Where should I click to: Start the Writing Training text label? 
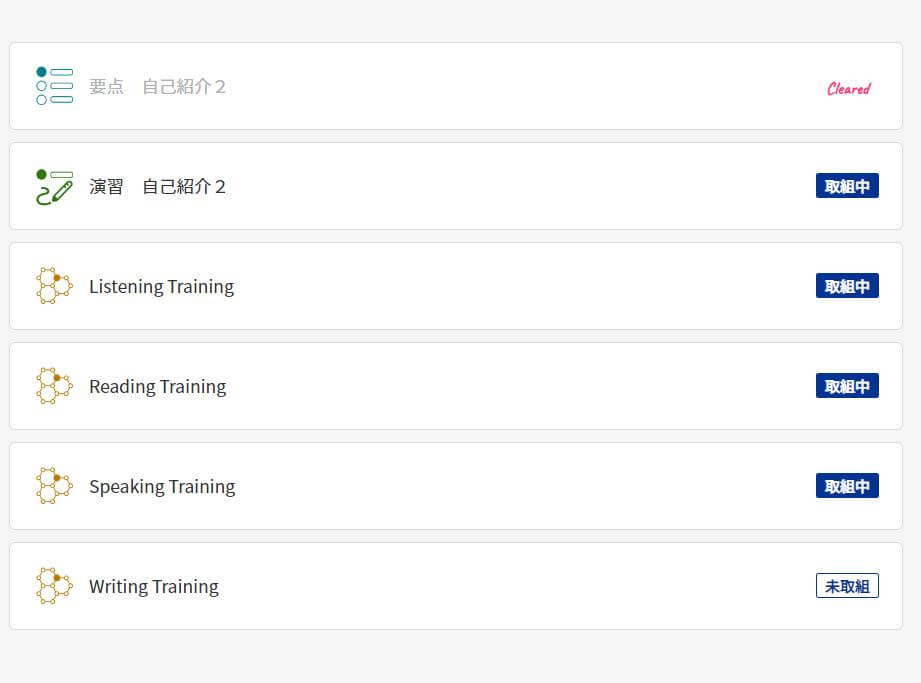tap(154, 587)
